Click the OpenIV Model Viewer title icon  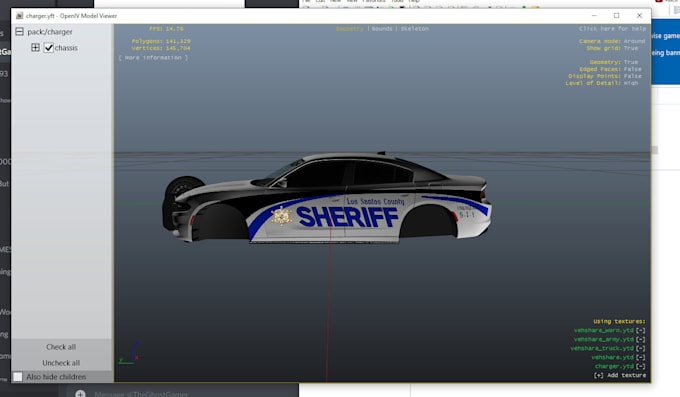tap(19, 16)
